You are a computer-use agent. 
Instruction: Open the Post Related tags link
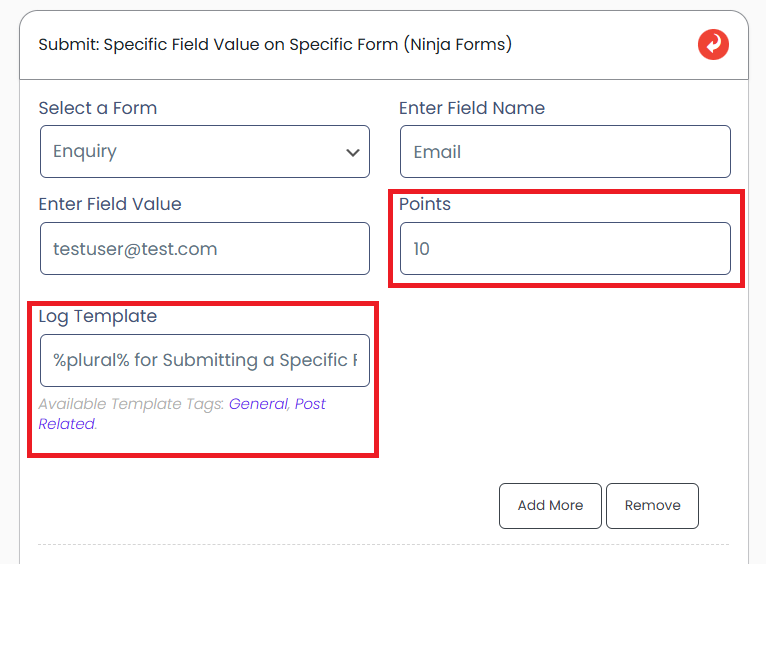[310, 404]
